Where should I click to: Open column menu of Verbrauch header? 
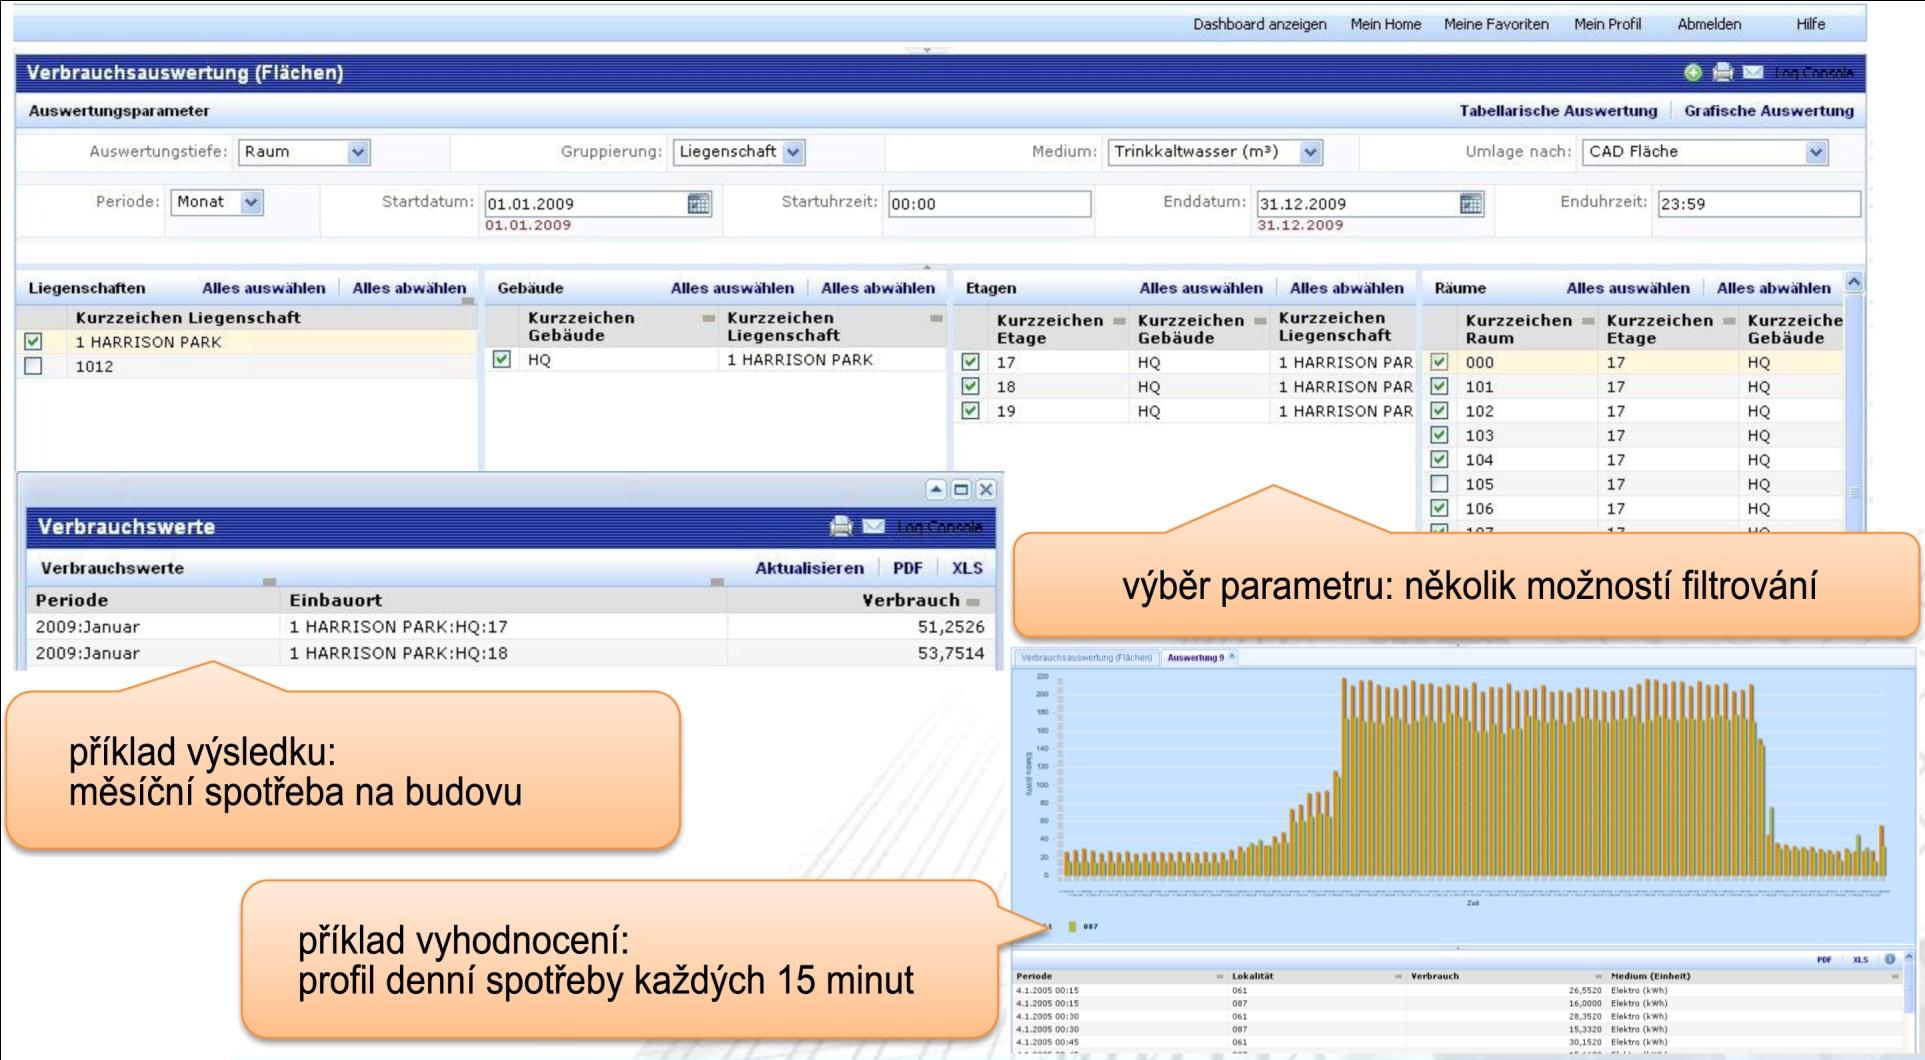[973, 601]
